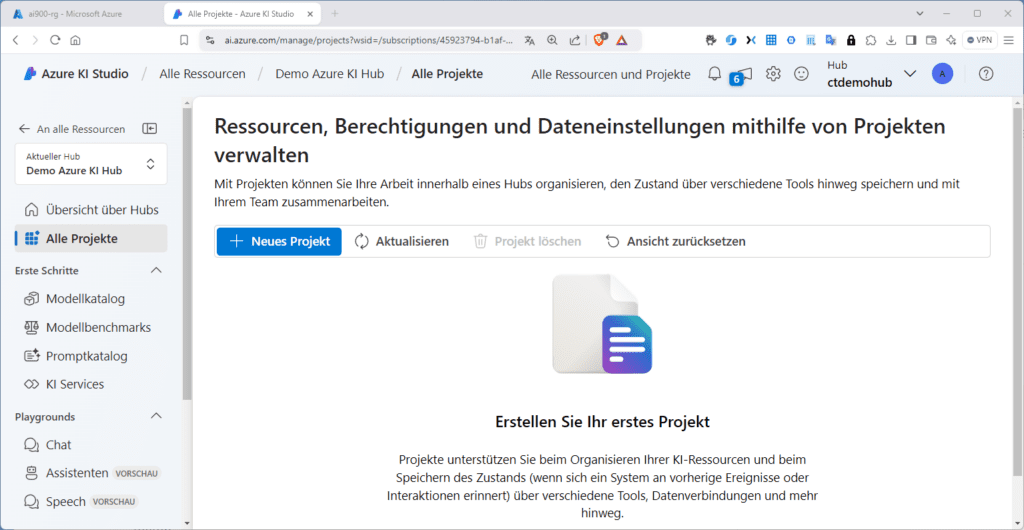Screen dimensions: 1024x530
Task: Switch to the ai900-rg Microsoft Azure tab
Action: (76, 14)
